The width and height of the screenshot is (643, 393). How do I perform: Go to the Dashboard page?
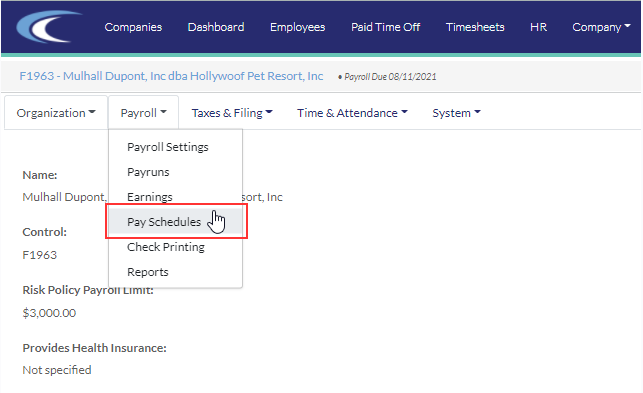pyautogui.click(x=216, y=27)
